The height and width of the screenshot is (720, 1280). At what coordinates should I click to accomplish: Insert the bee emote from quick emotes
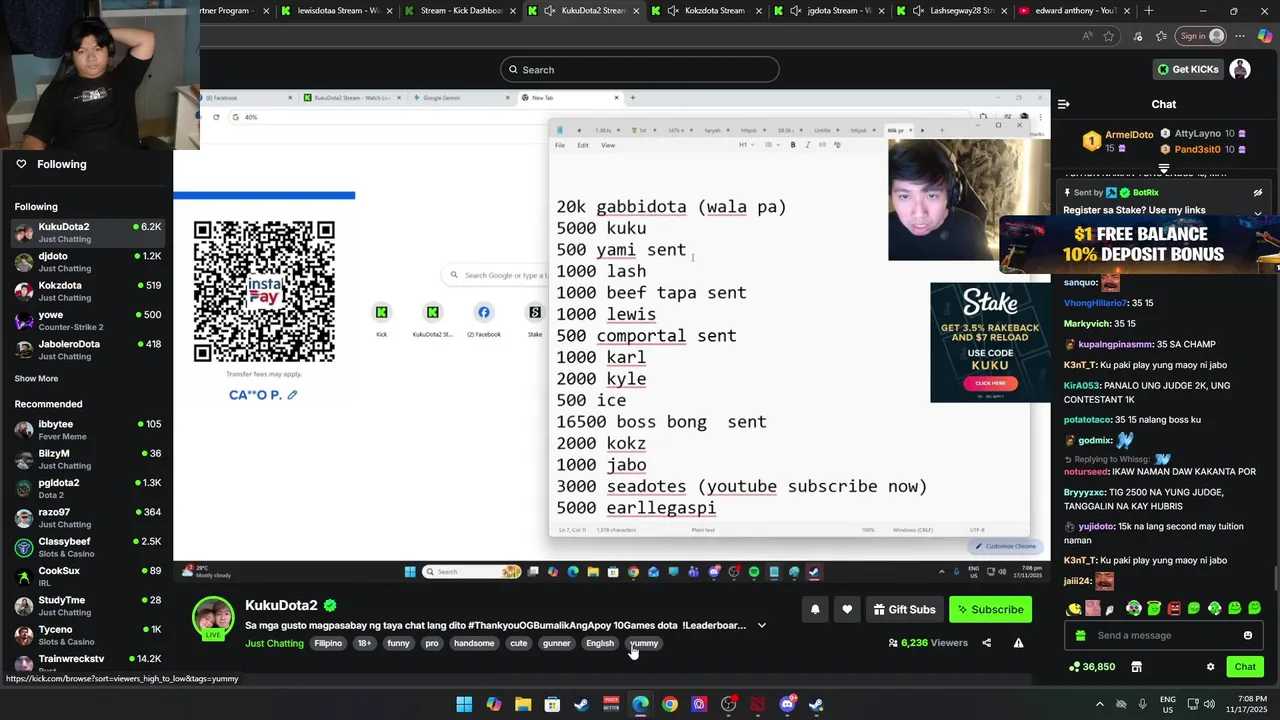point(1074,608)
